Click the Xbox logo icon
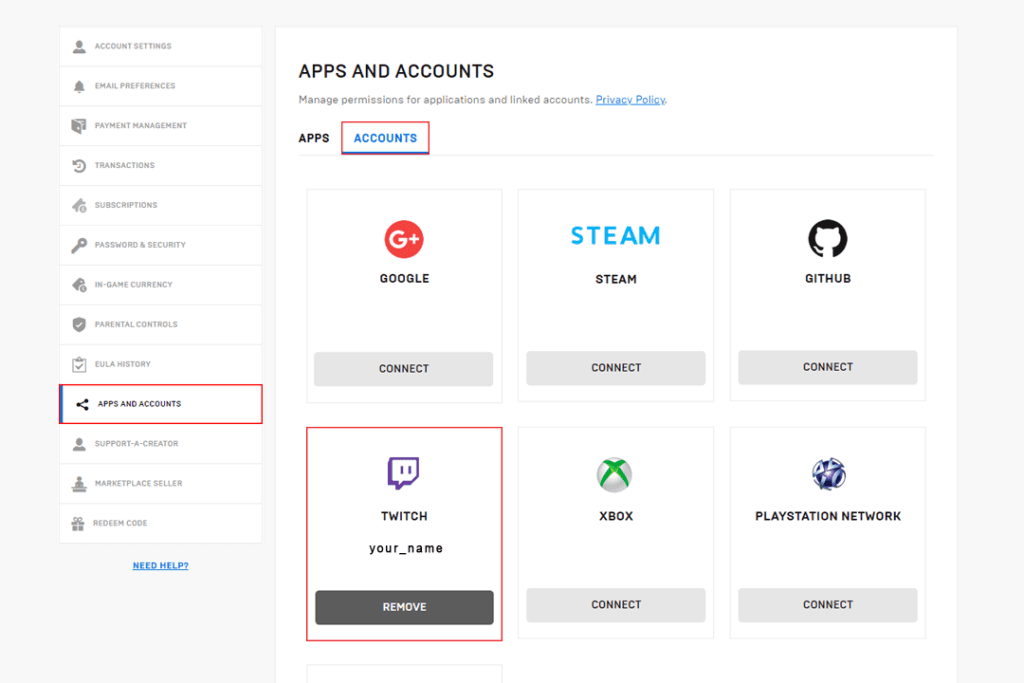 pos(615,474)
